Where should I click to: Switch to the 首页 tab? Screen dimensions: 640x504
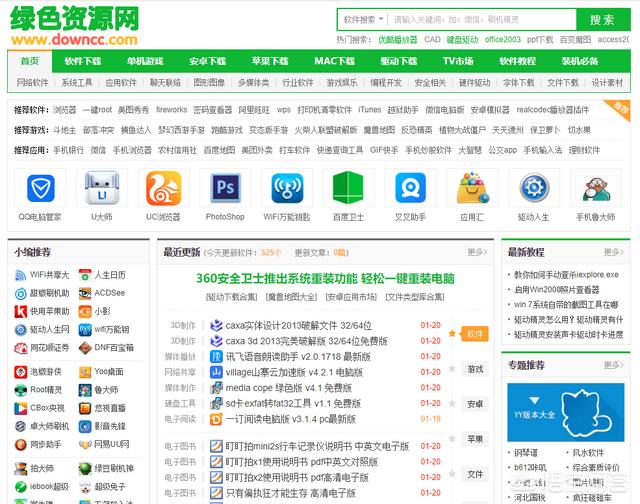coord(30,61)
